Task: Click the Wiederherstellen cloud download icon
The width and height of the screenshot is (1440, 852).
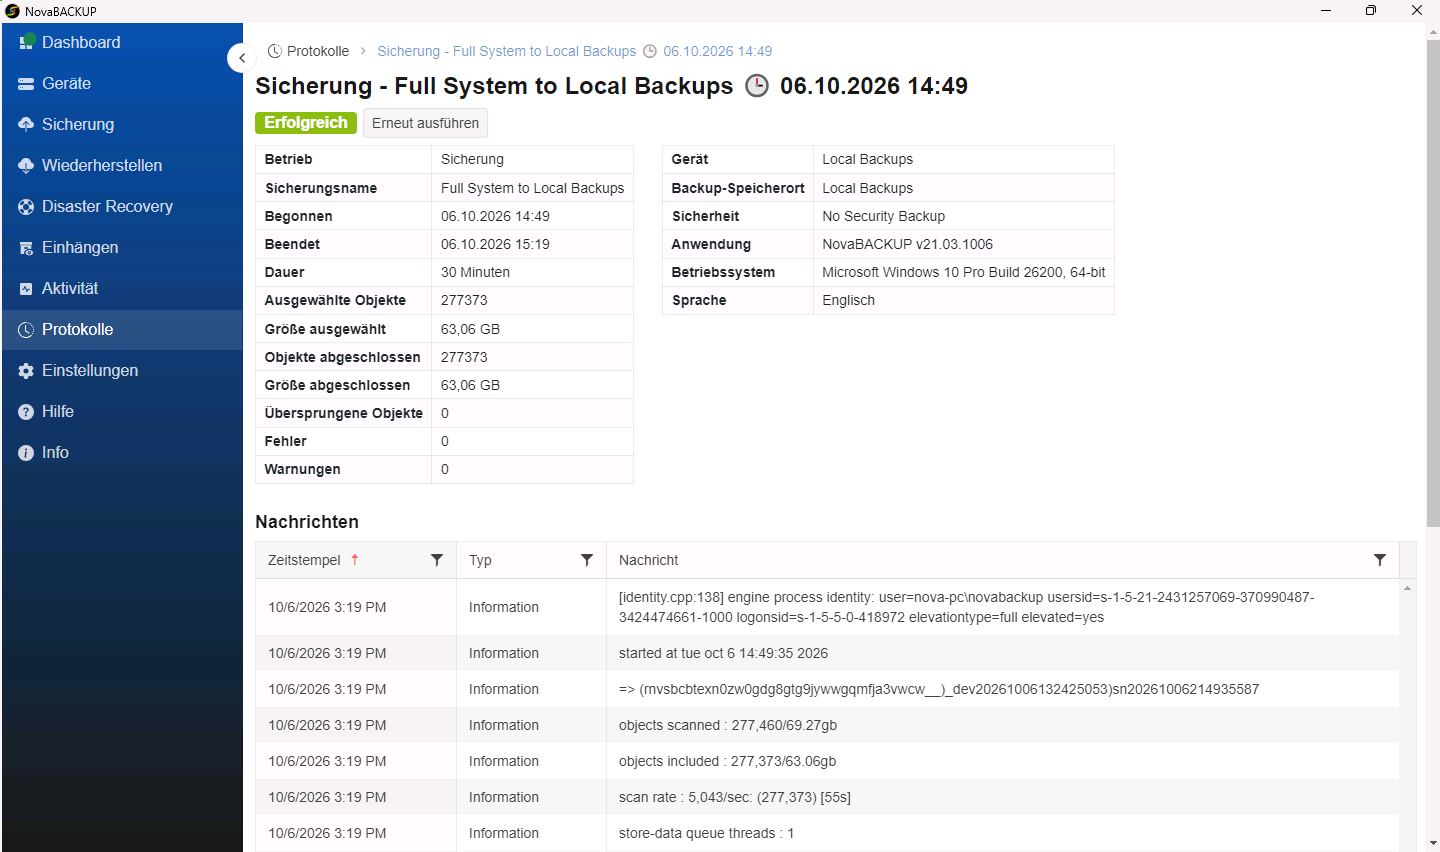Action: 26,166
